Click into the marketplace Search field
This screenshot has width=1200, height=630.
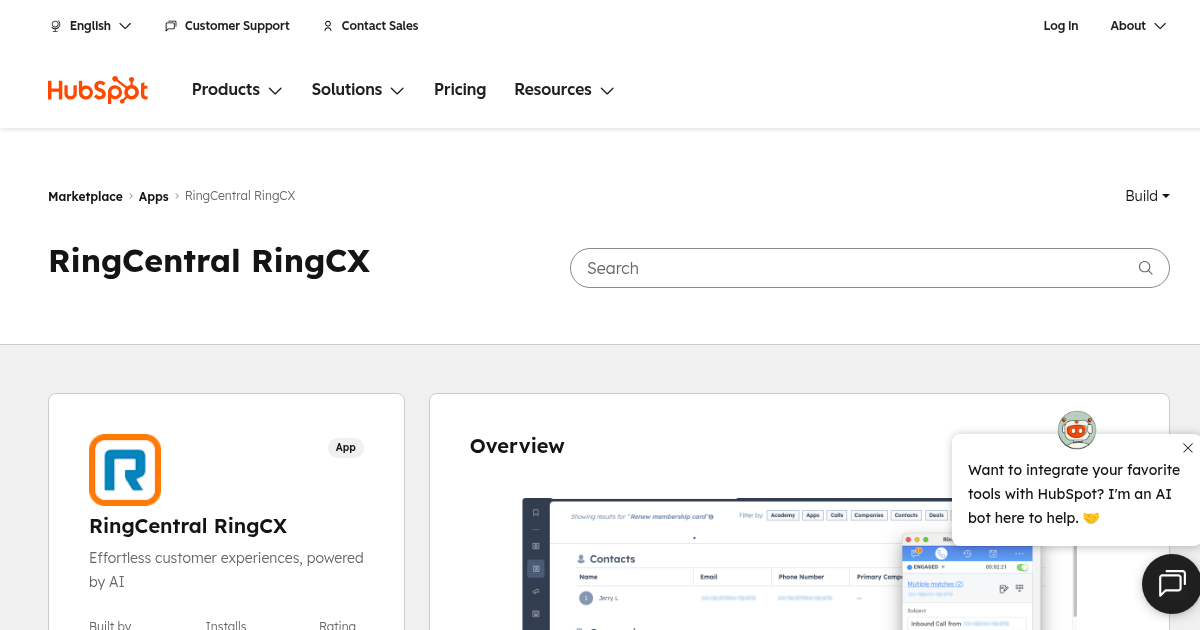click(870, 268)
